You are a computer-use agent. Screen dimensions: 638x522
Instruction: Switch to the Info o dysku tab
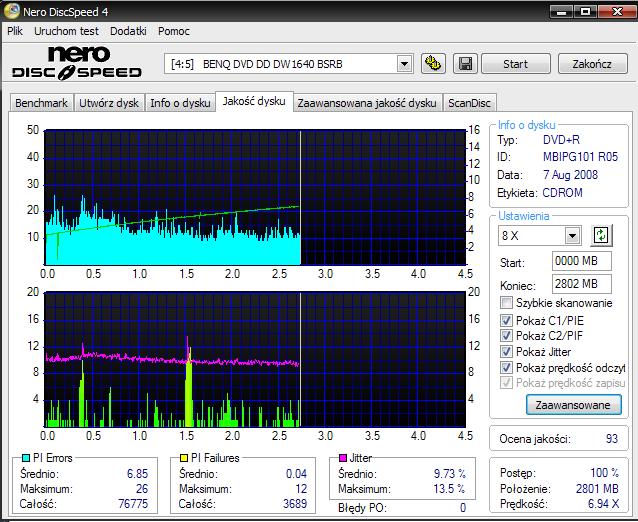[x=180, y=103]
